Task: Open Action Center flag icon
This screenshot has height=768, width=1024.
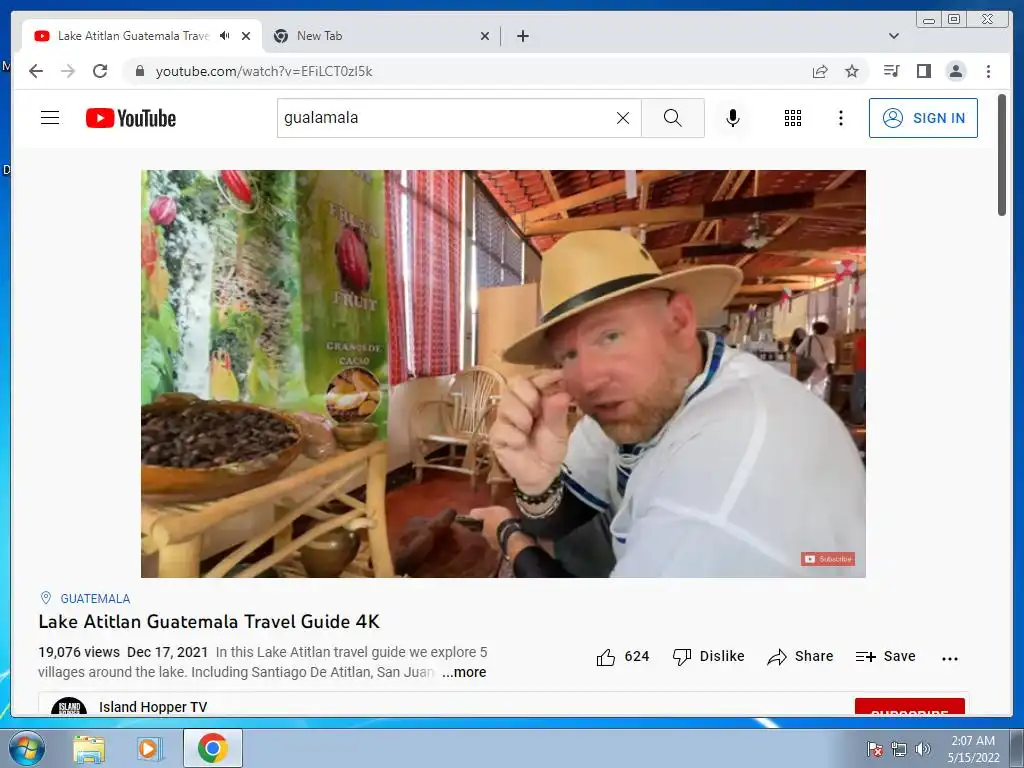Action: (874, 749)
